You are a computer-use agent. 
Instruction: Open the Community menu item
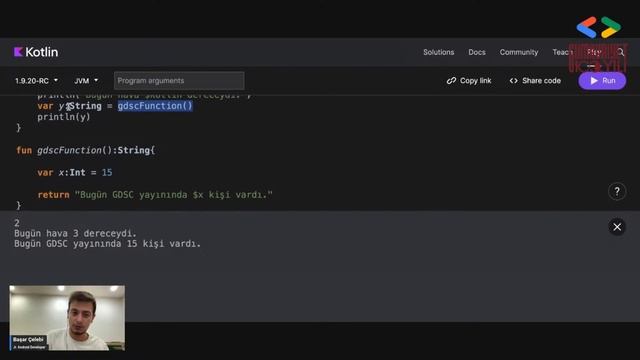point(519,52)
